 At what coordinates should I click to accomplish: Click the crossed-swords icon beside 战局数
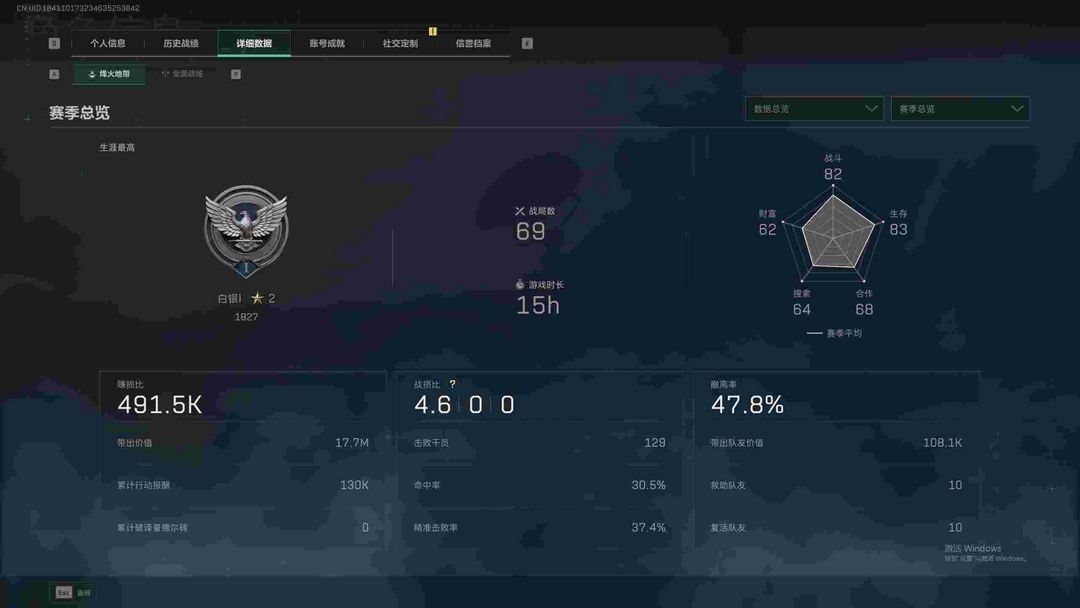[x=520, y=211]
